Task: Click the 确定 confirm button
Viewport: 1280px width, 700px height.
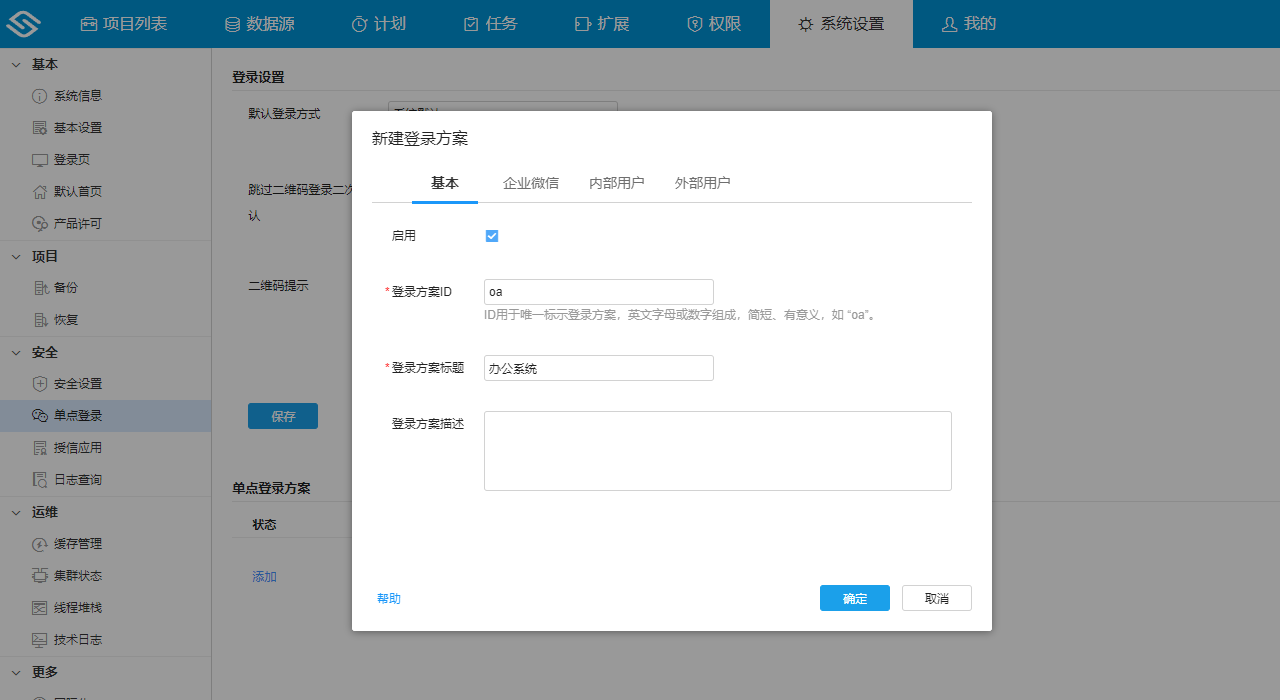Action: [854, 597]
